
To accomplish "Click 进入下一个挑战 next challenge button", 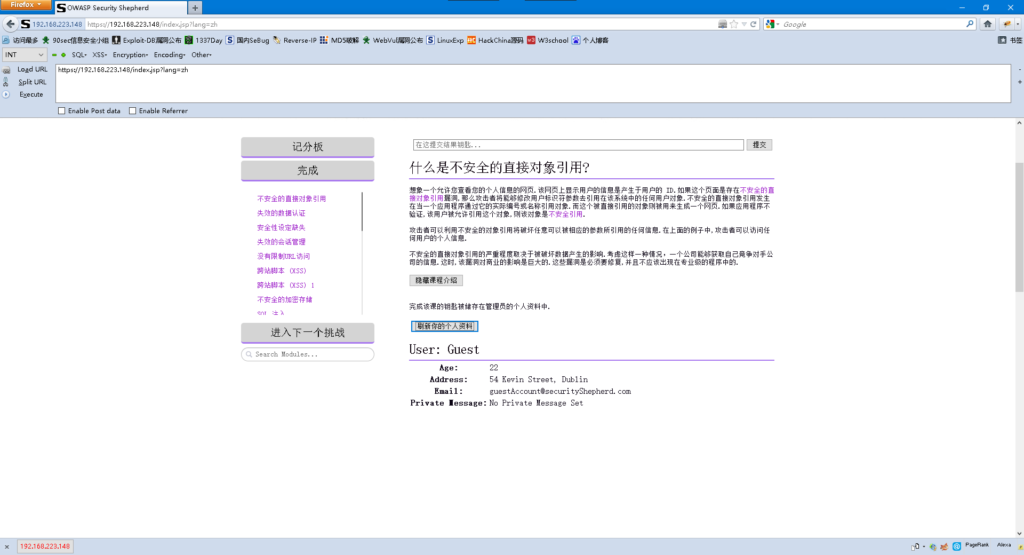I will [308, 332].
